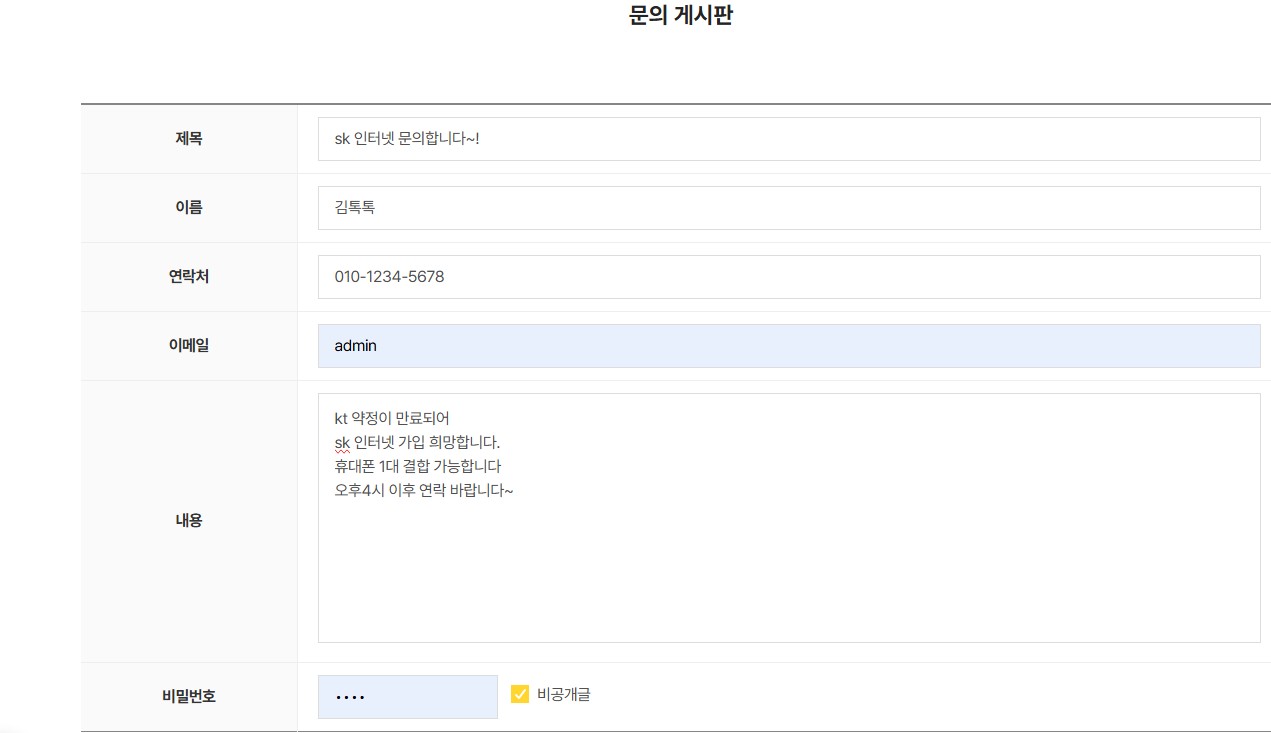Place cursor on '휴대폰 1대 결합 가능합니다' line
This screenshot has height=733, width=1271.
(417, 467)
